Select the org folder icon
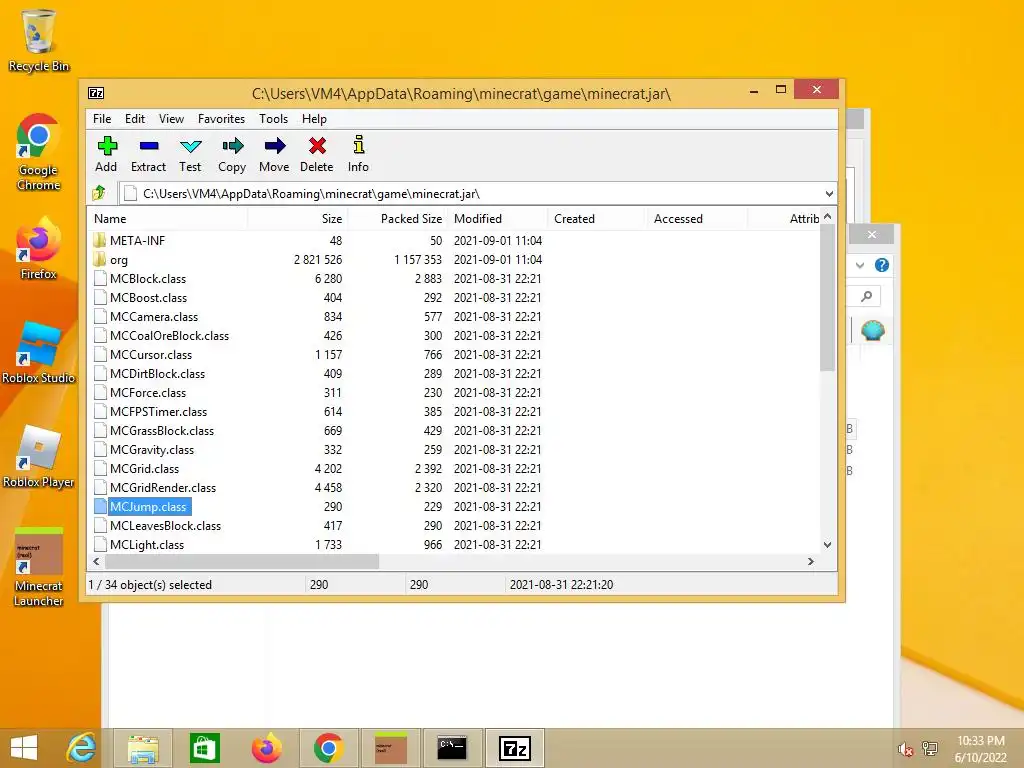Viewport: 1024px width, 768px height. click(x=99, y=260)
